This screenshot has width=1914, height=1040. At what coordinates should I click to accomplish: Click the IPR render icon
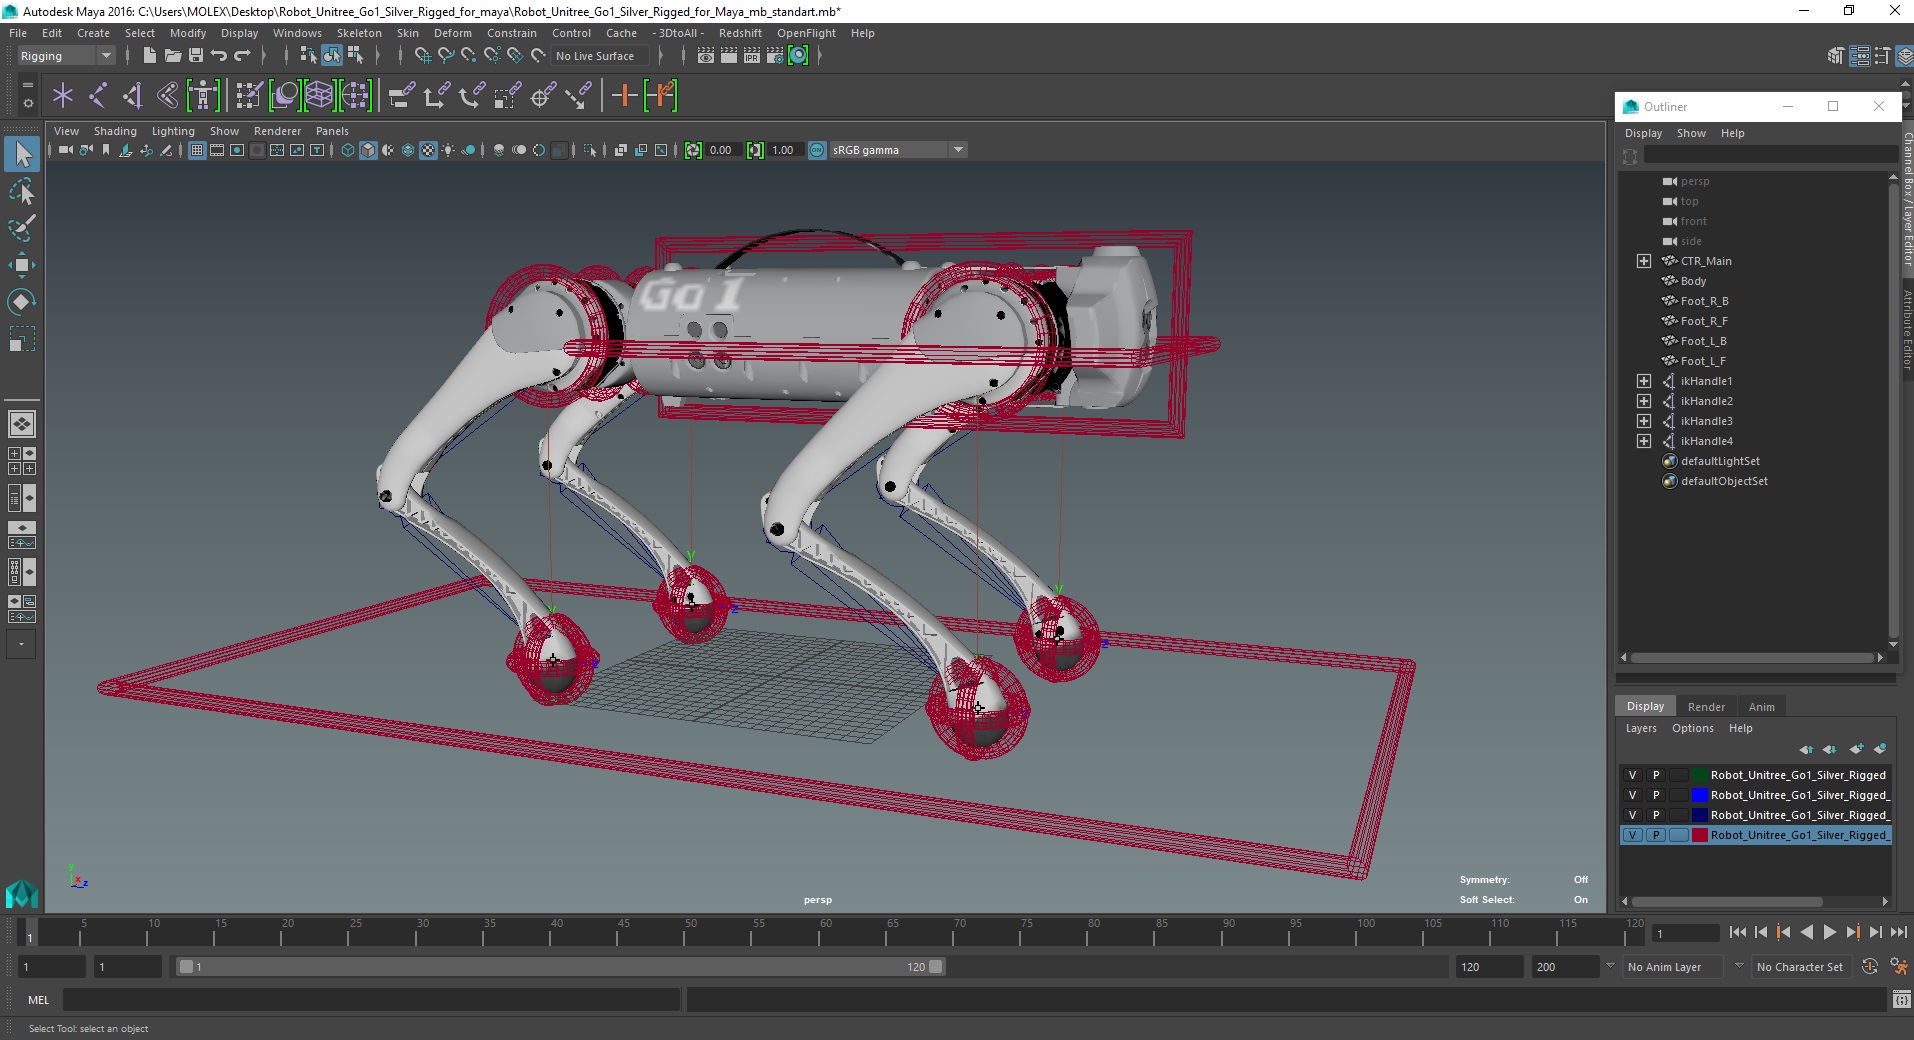pyautogui.click(x=752, y=56)
